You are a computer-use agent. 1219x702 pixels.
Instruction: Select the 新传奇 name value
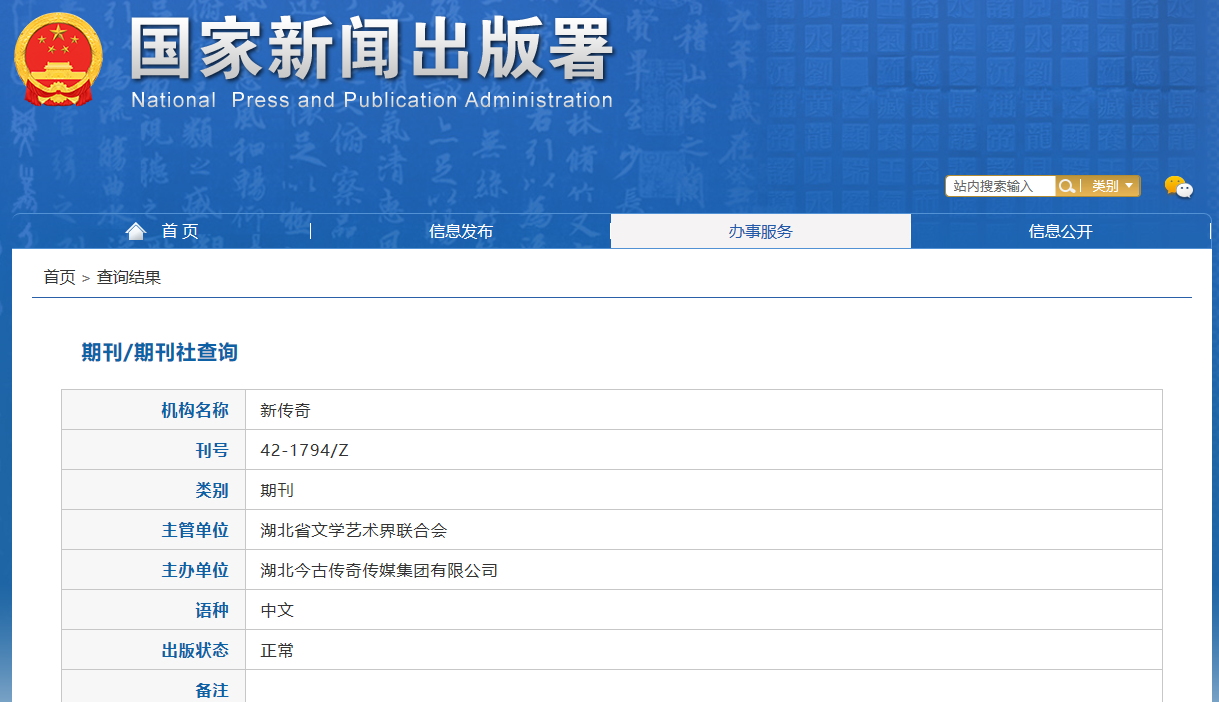(x=286, y=410)
